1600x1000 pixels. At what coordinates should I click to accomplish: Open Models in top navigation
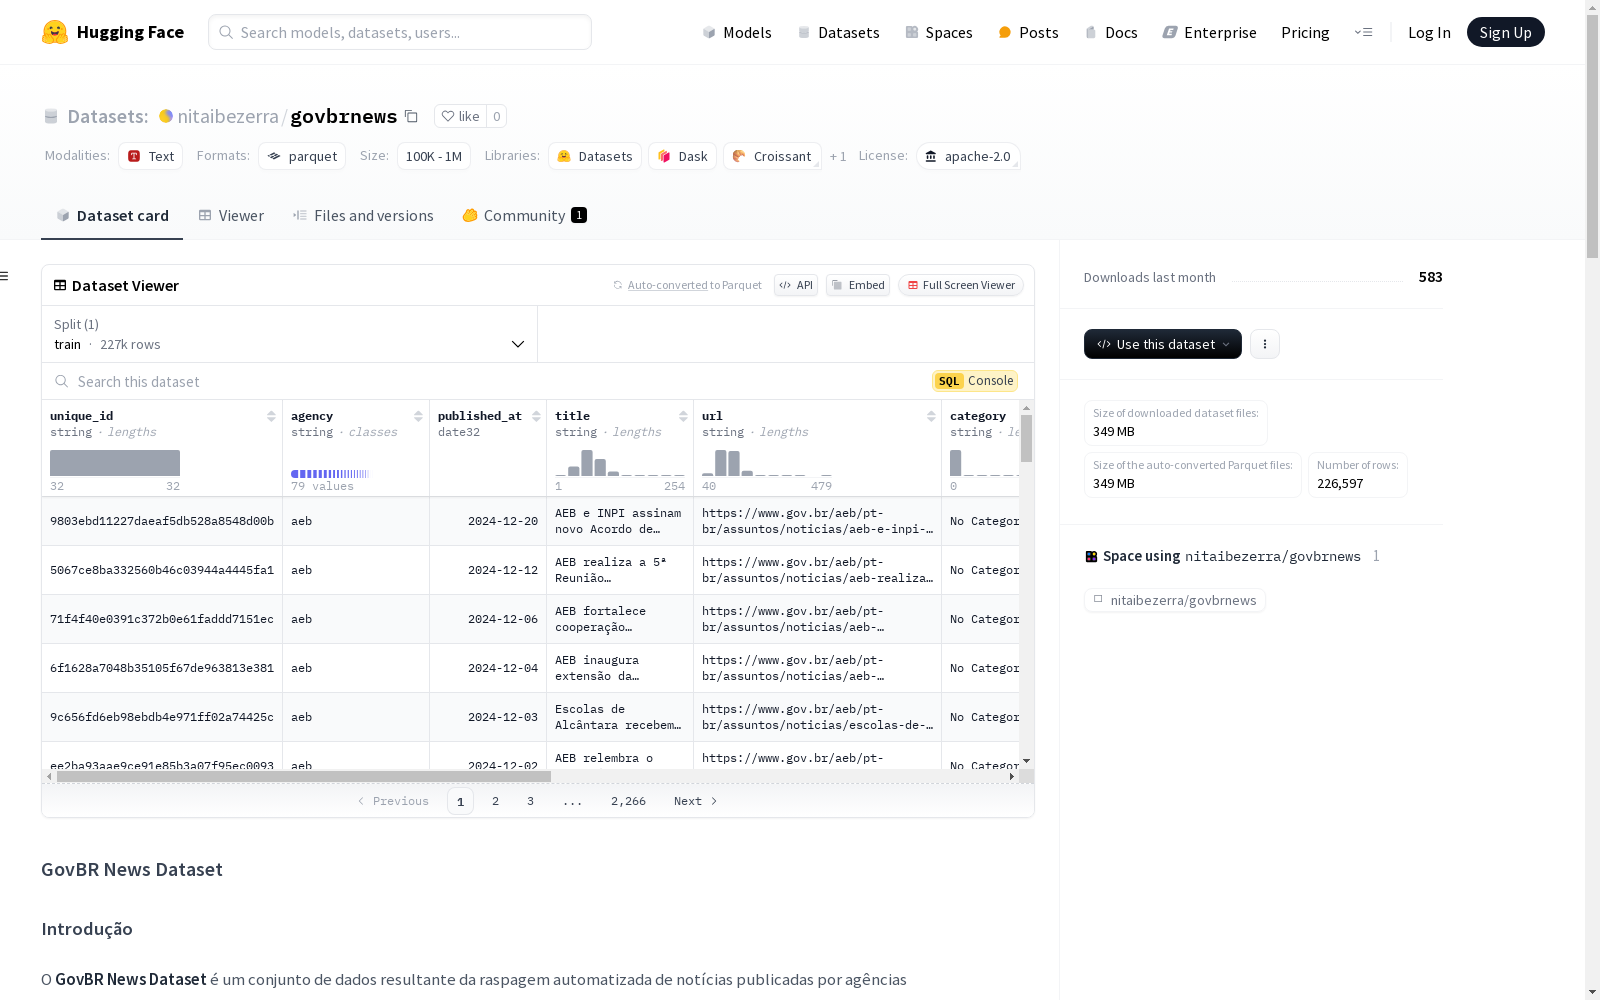tap(737, 32)
